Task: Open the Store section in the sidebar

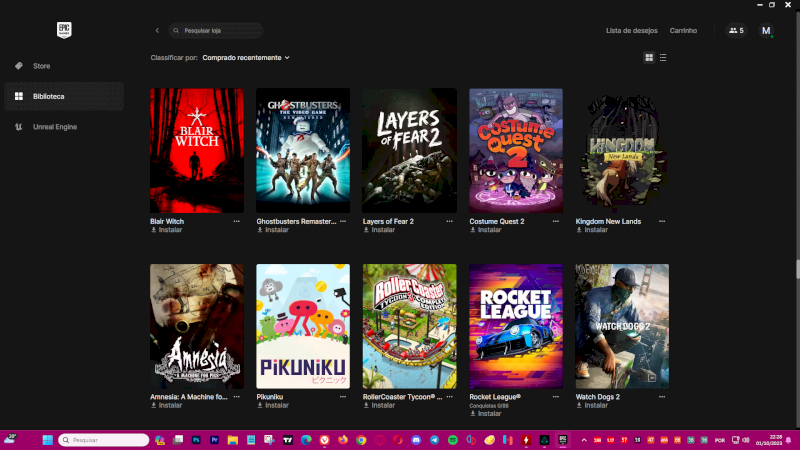Action: point(41,66)
